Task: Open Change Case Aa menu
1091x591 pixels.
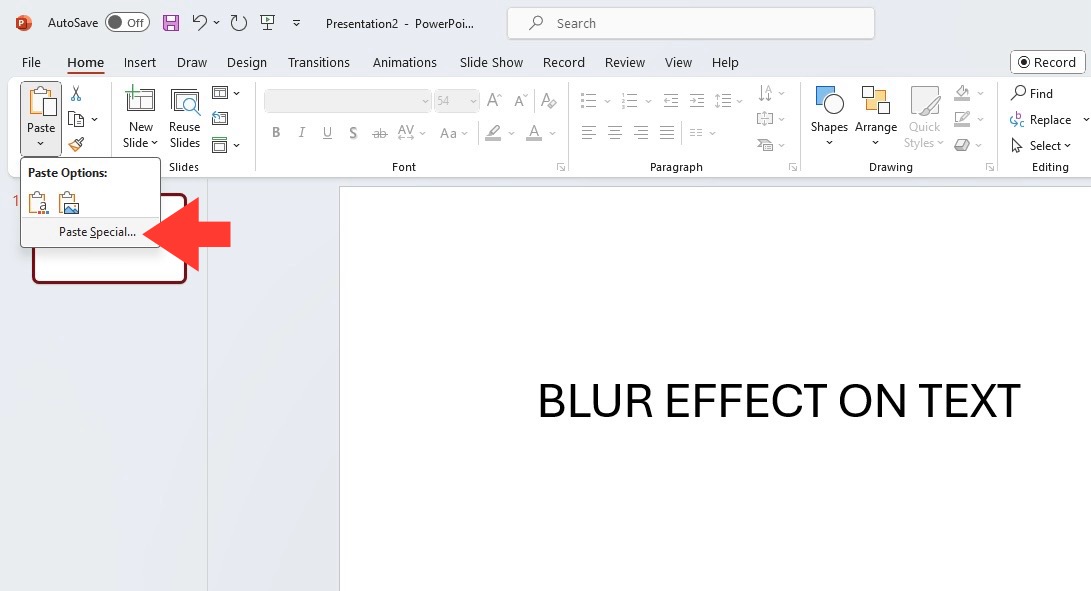Action: click(453, 132)
